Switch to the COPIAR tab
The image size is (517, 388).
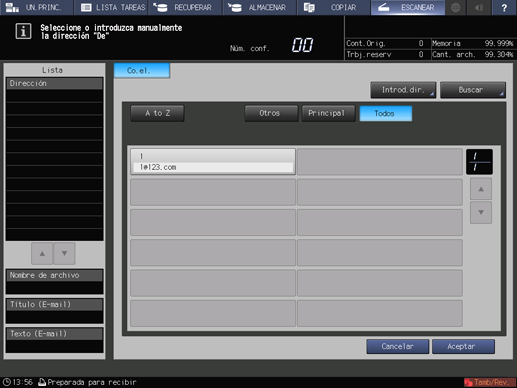(333, 7)
